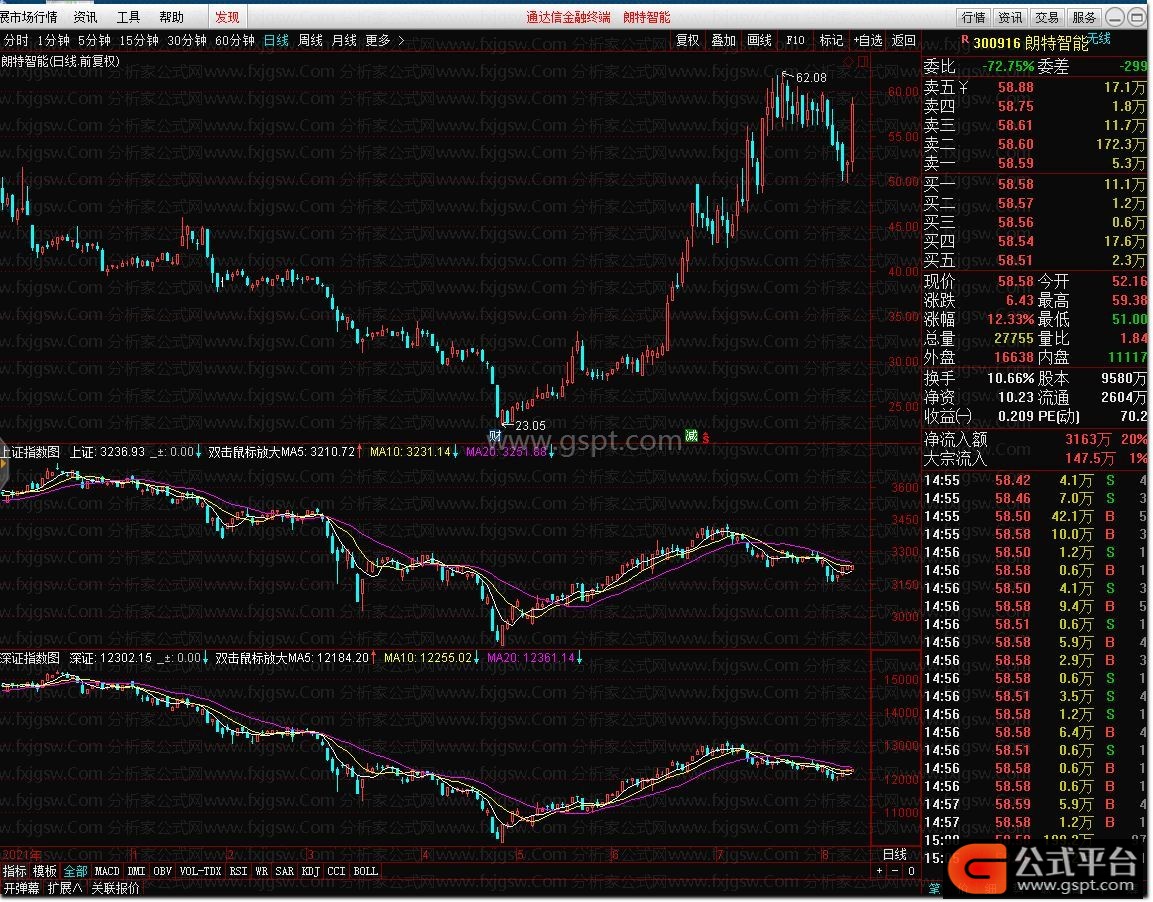
Task: Add stock with +自选 button
Action: click(x=868, y=40)
